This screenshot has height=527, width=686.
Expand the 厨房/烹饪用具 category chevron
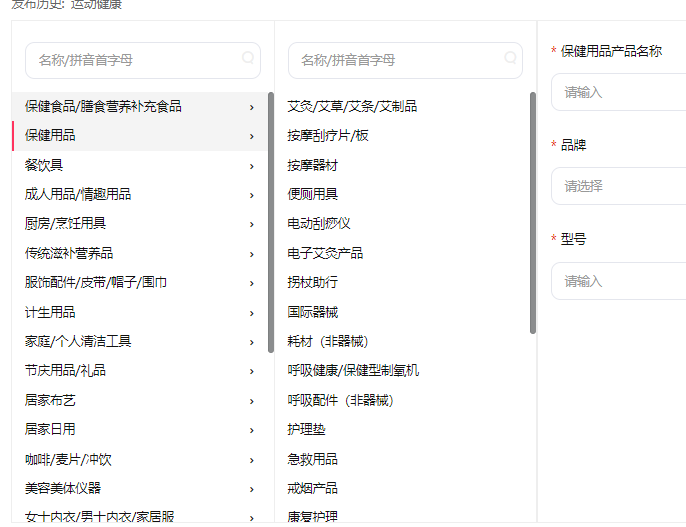tap(252, 224)
